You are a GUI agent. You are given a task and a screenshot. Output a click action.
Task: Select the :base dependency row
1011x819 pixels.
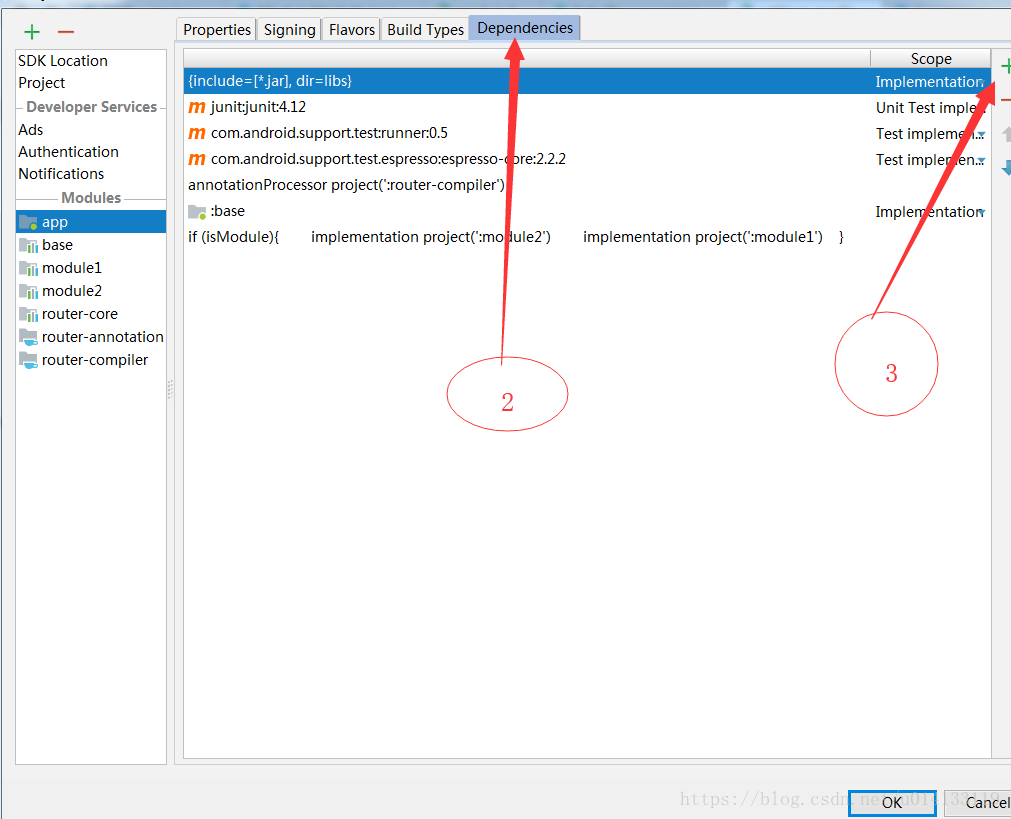[587, 212]
